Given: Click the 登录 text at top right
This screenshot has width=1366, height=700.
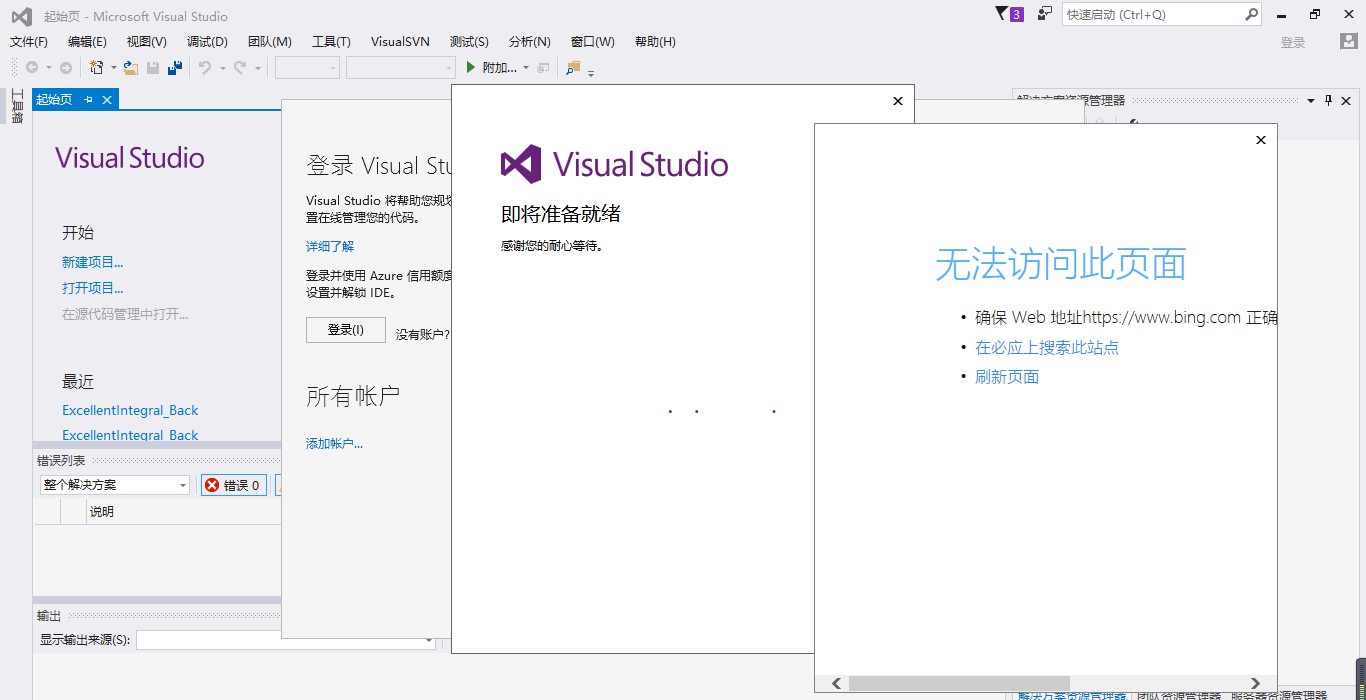Looking at the screenshot, I should click(1293, 42).
